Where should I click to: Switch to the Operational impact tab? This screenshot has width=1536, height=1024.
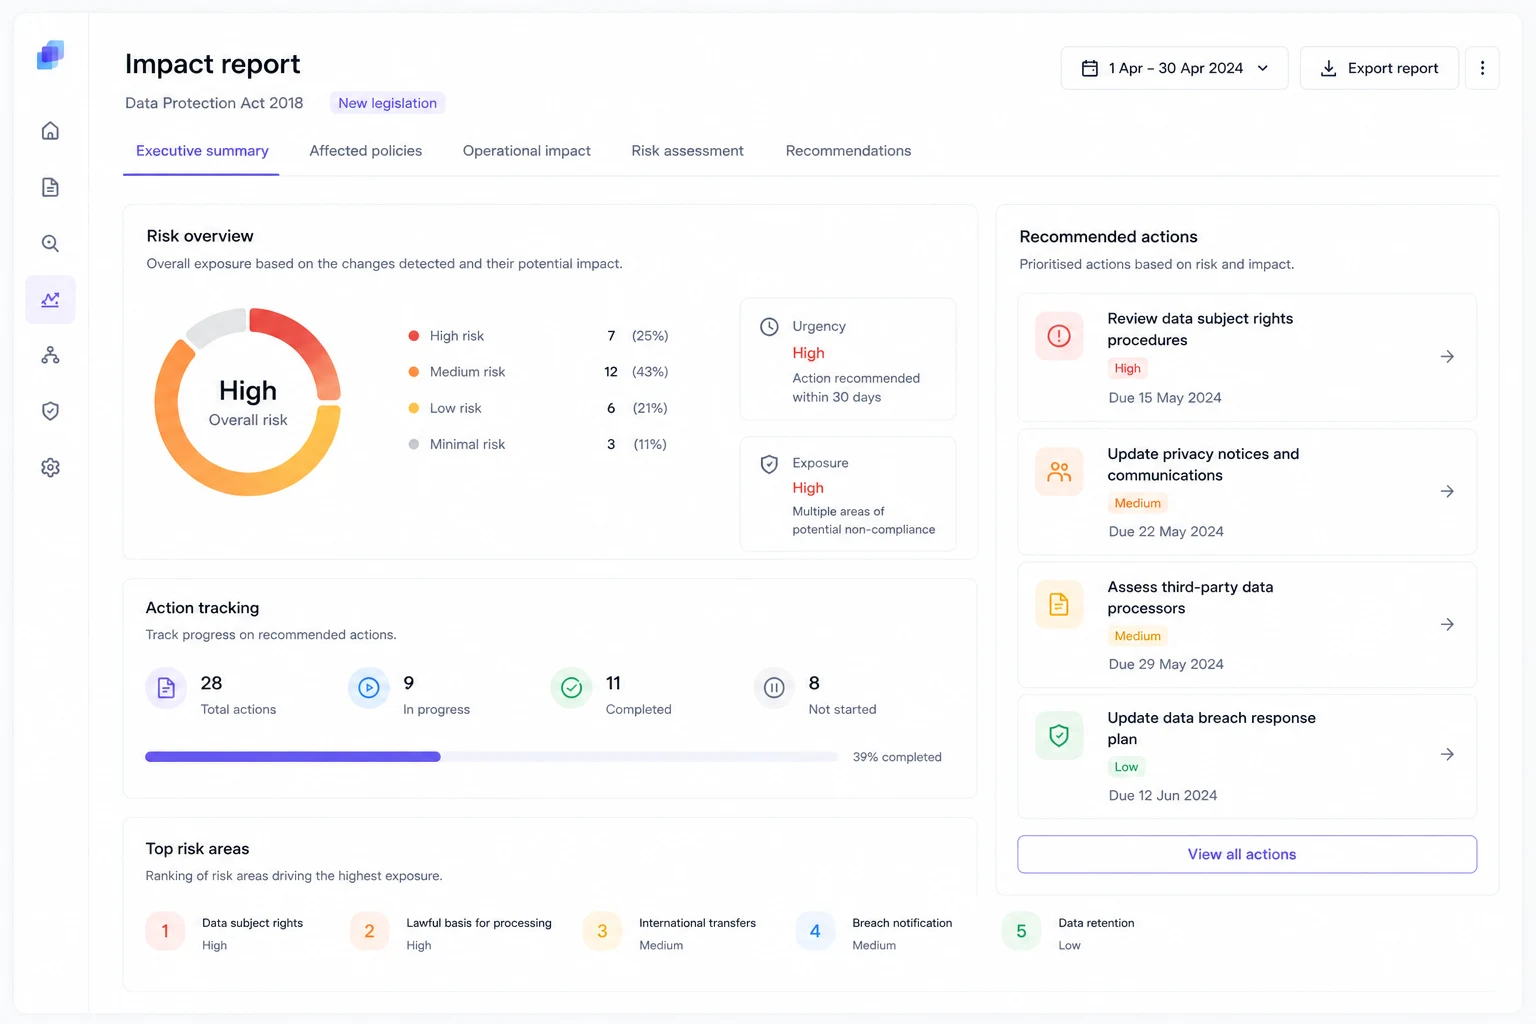pos(527,151)
